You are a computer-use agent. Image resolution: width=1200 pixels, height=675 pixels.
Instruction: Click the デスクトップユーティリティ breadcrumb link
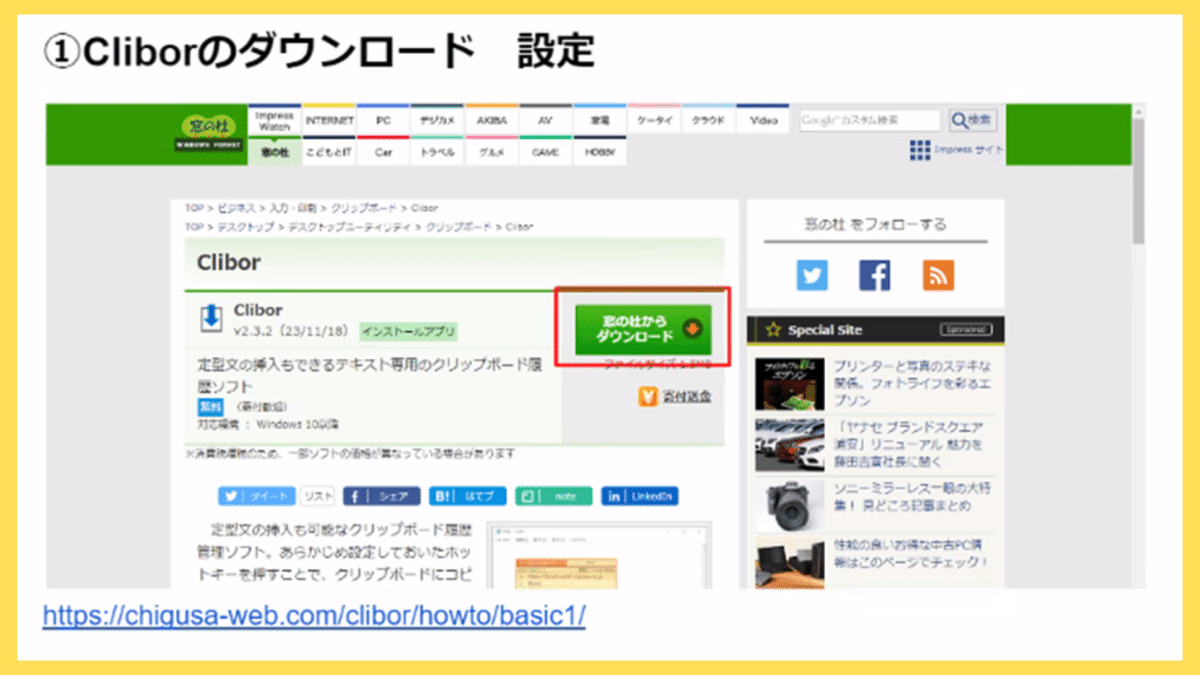(x=351, y=227)
